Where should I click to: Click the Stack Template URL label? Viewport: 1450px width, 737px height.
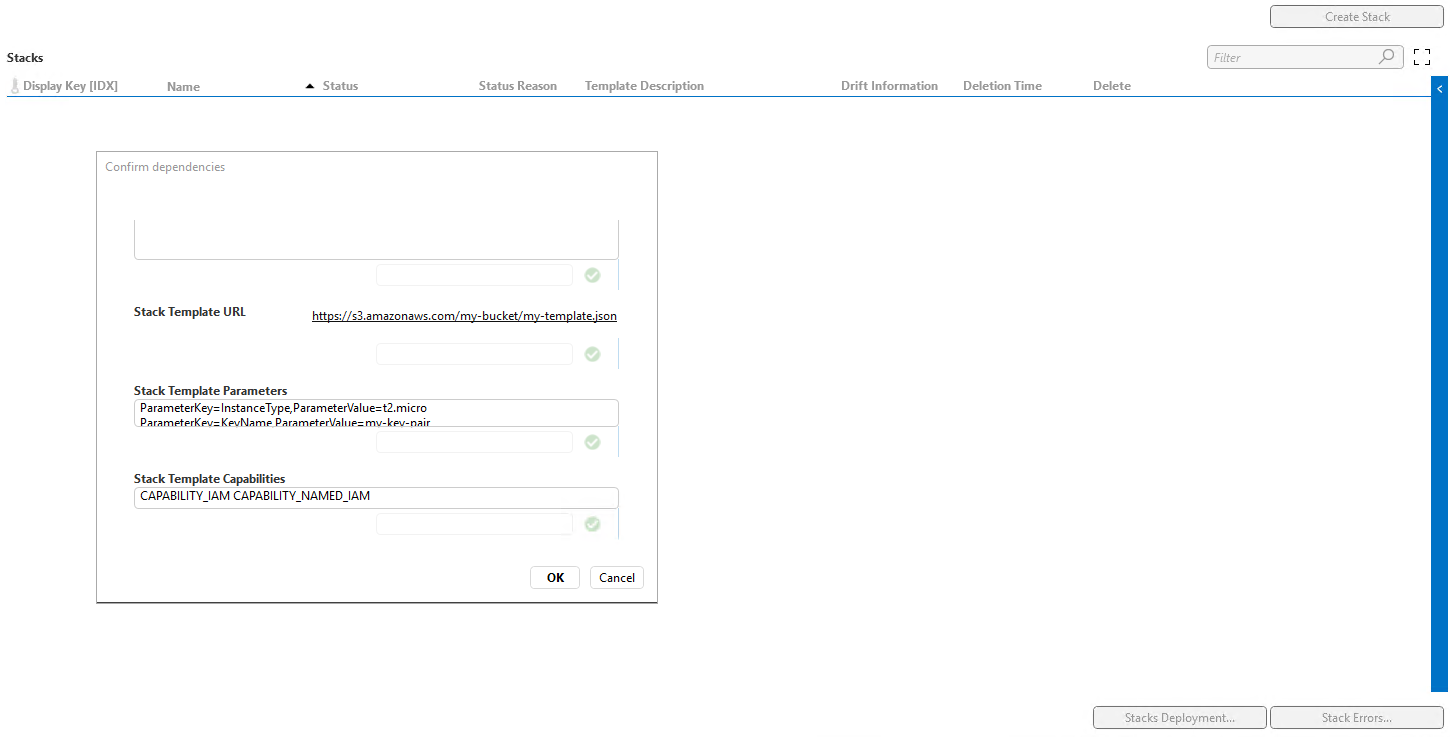click(190, 312)
